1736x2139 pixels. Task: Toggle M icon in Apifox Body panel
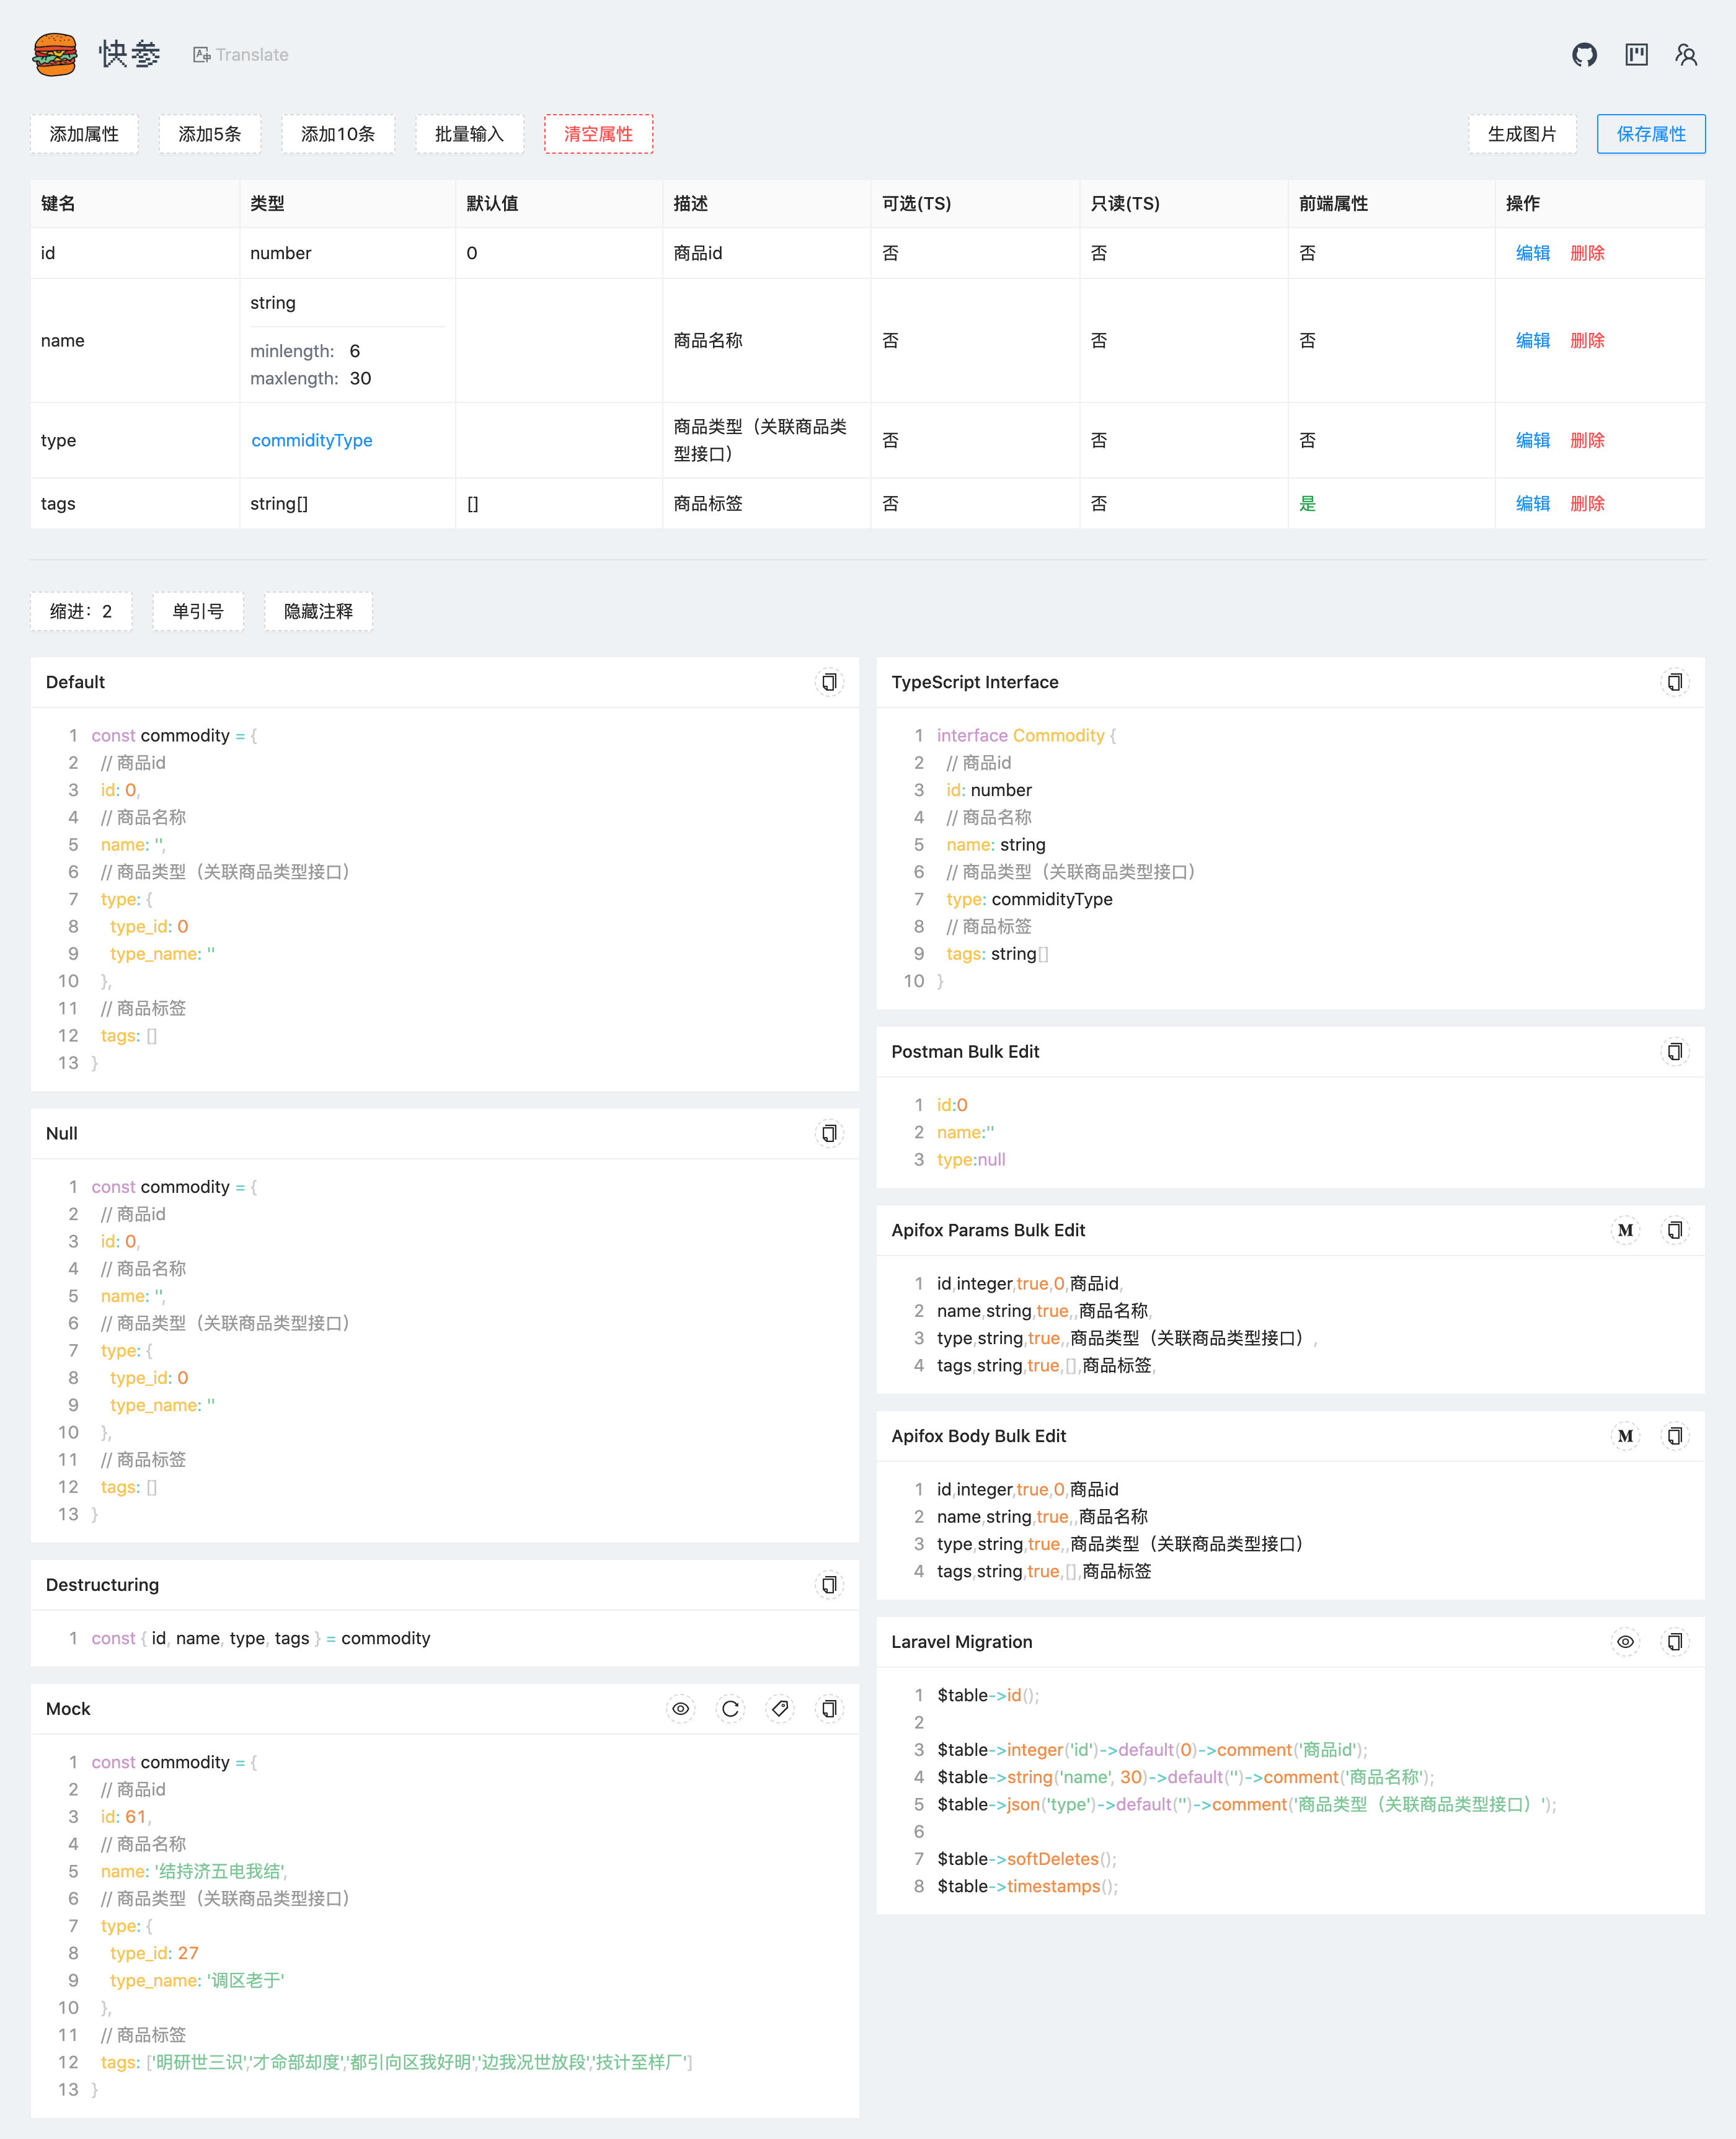coord(1626,1436)
